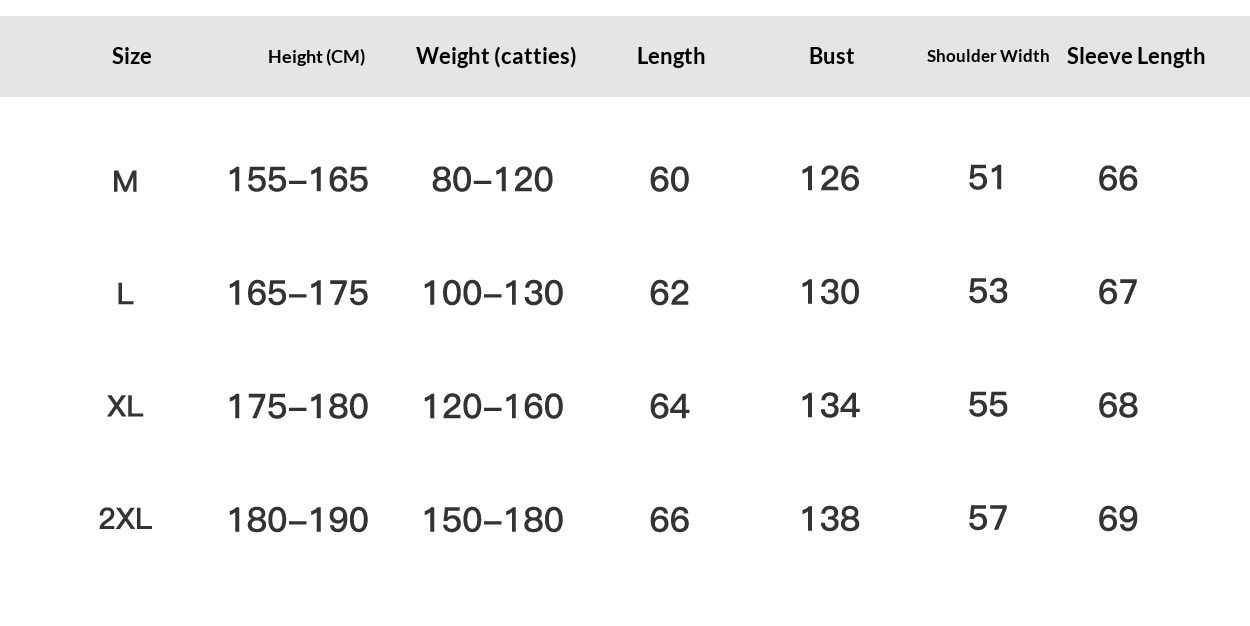The image size is (1250, 626).
Task: Click the Length column header
Action: coord(671,56)
